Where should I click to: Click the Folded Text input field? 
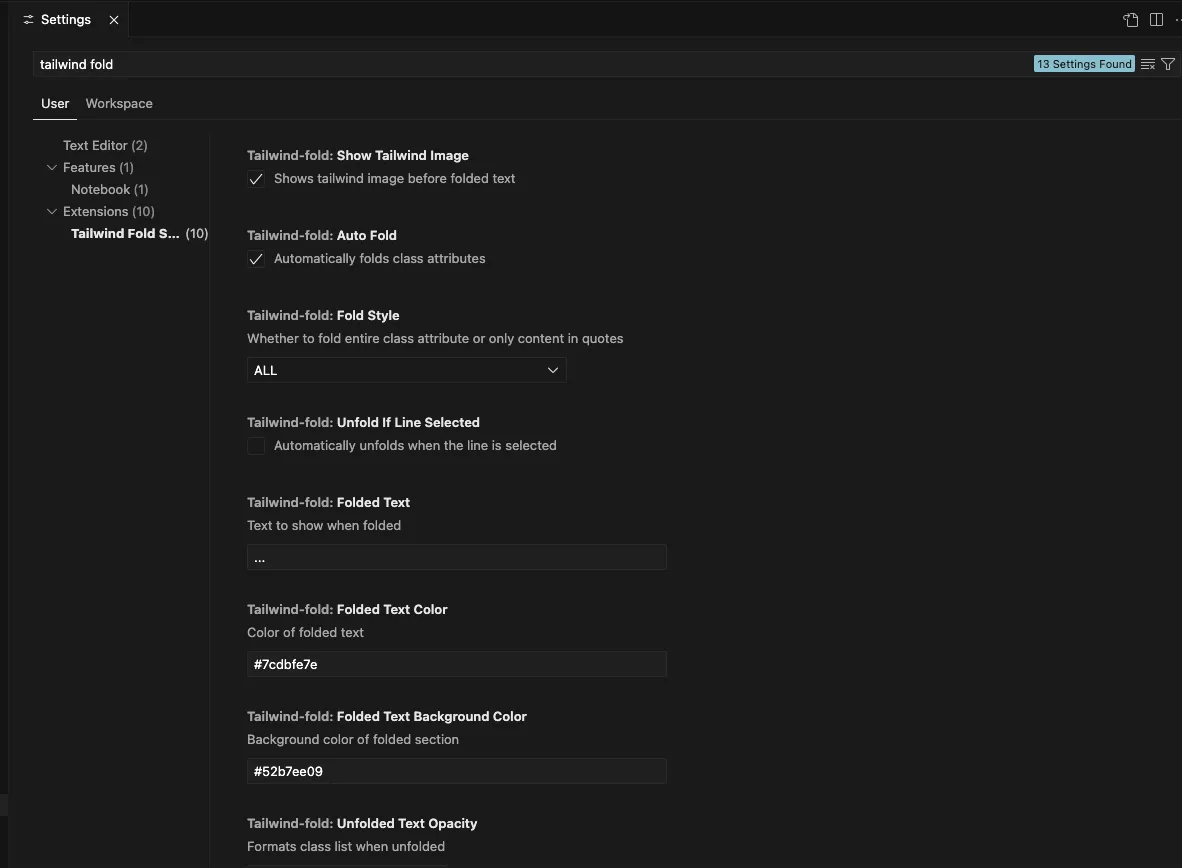click(x=457, y=557)
